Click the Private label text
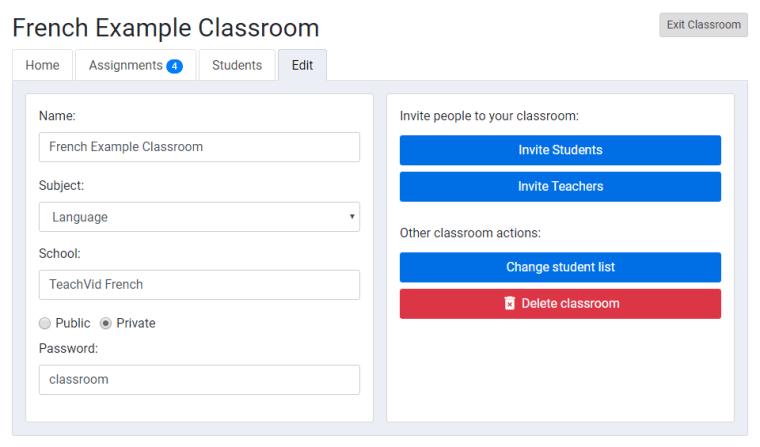Viewport: 760px width, 447px height. click(136, 323)
